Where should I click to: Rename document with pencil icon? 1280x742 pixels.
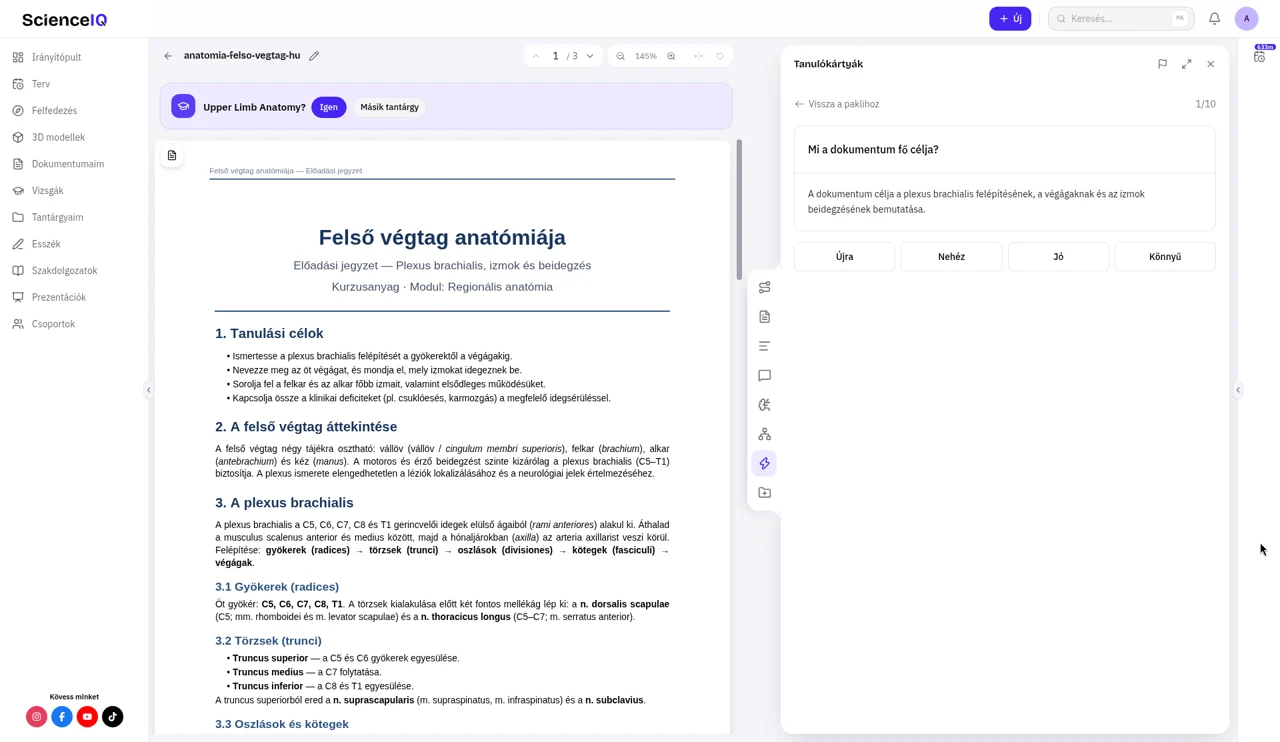(314, 56)
